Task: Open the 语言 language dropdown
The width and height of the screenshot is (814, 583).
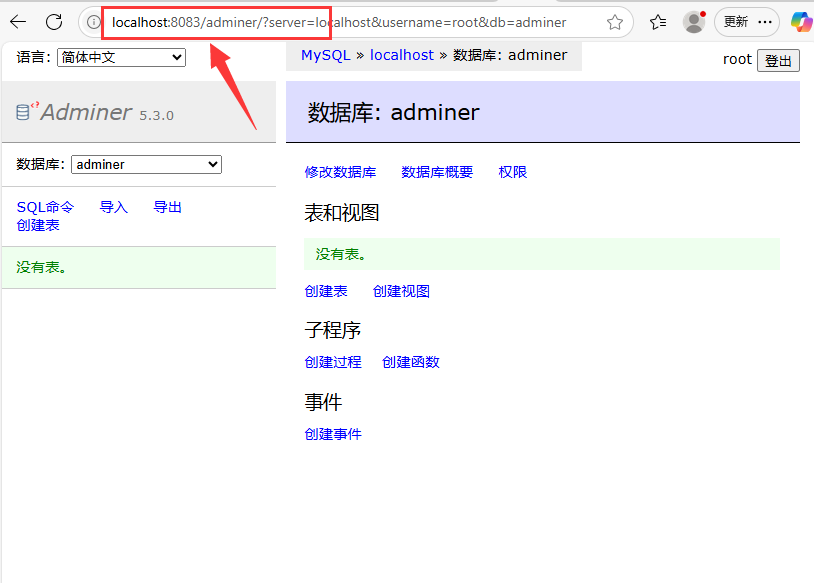Action: coord(120,57)
